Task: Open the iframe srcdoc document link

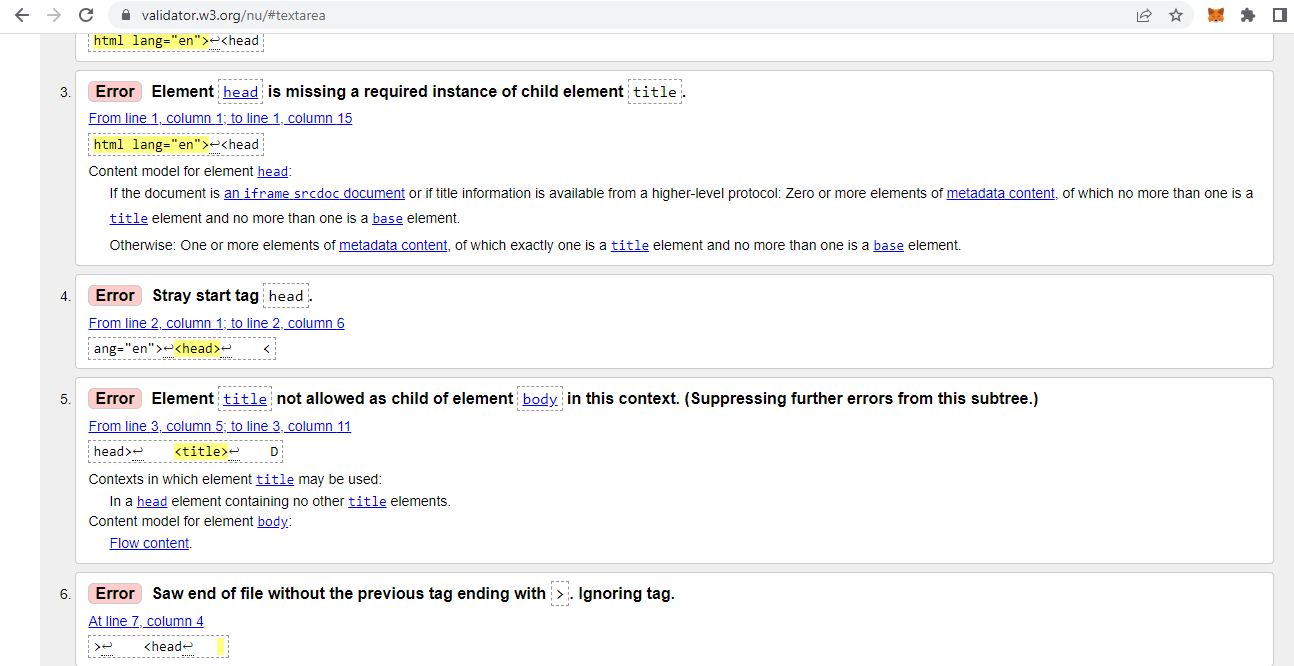Action: click(x=314, y=192)
